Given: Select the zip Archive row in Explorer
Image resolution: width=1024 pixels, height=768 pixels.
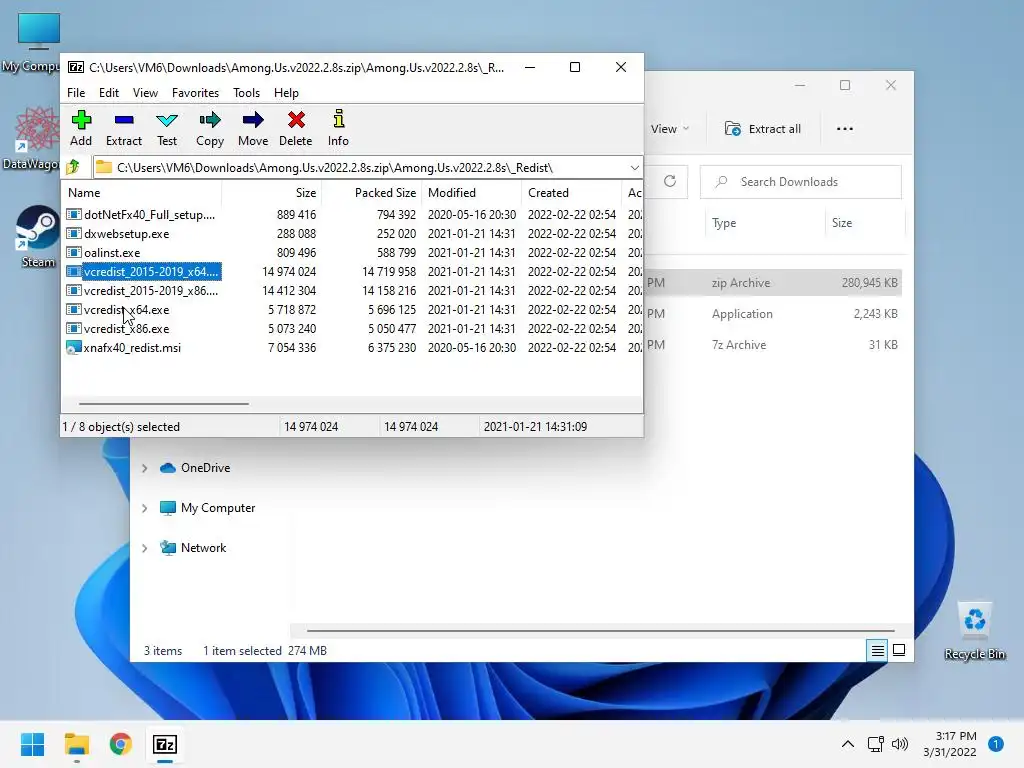Looking at the screenshot, I should click(773, 283).
